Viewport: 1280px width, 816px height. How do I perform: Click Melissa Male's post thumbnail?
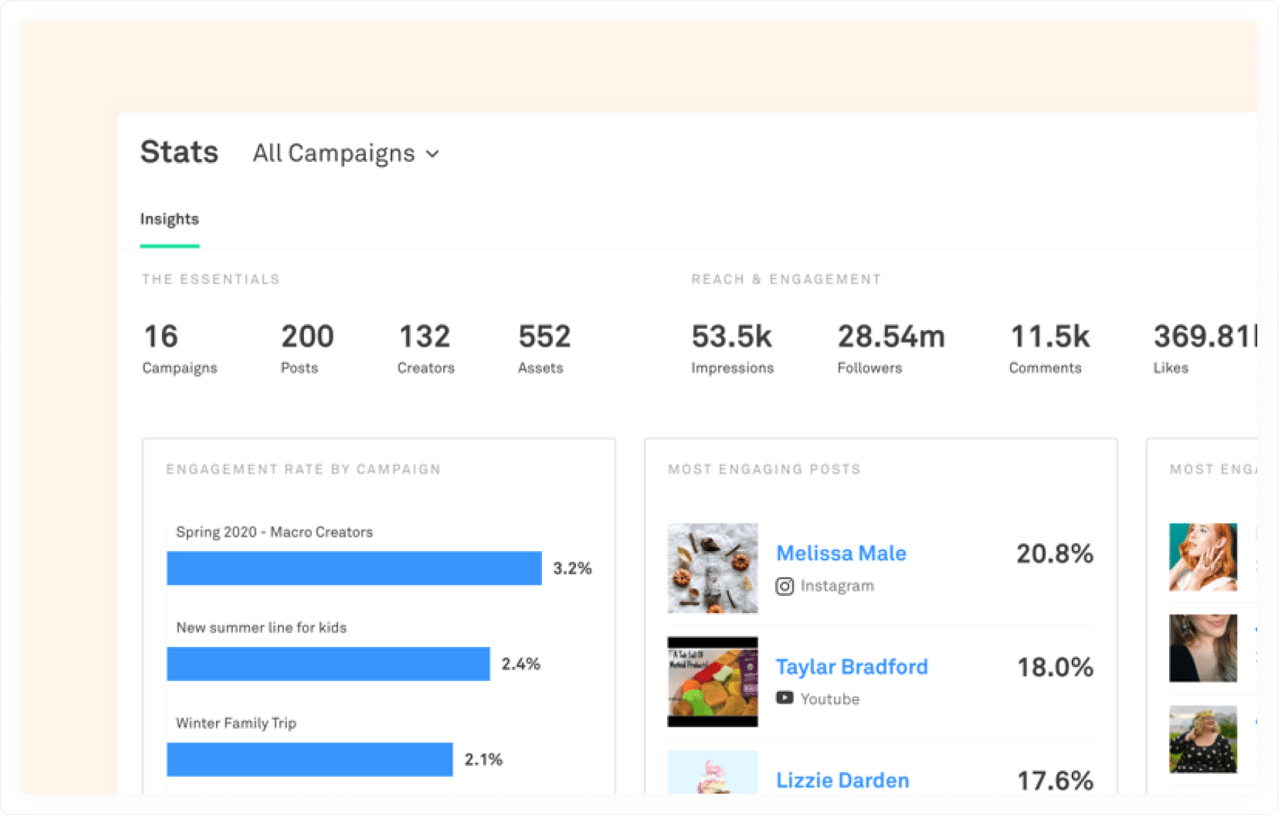click(712, 568)
